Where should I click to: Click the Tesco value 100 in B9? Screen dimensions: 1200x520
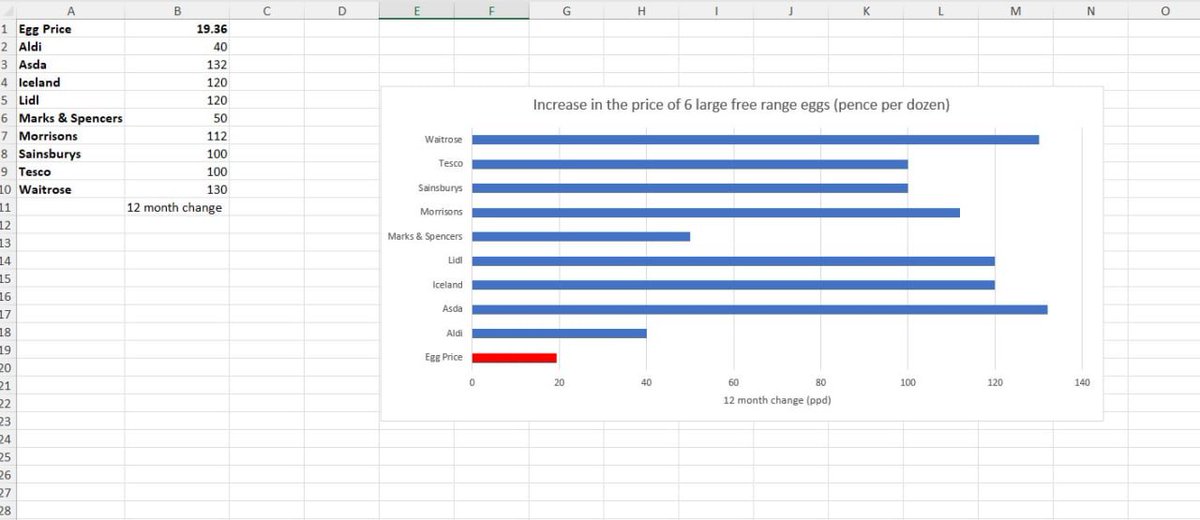177,172
